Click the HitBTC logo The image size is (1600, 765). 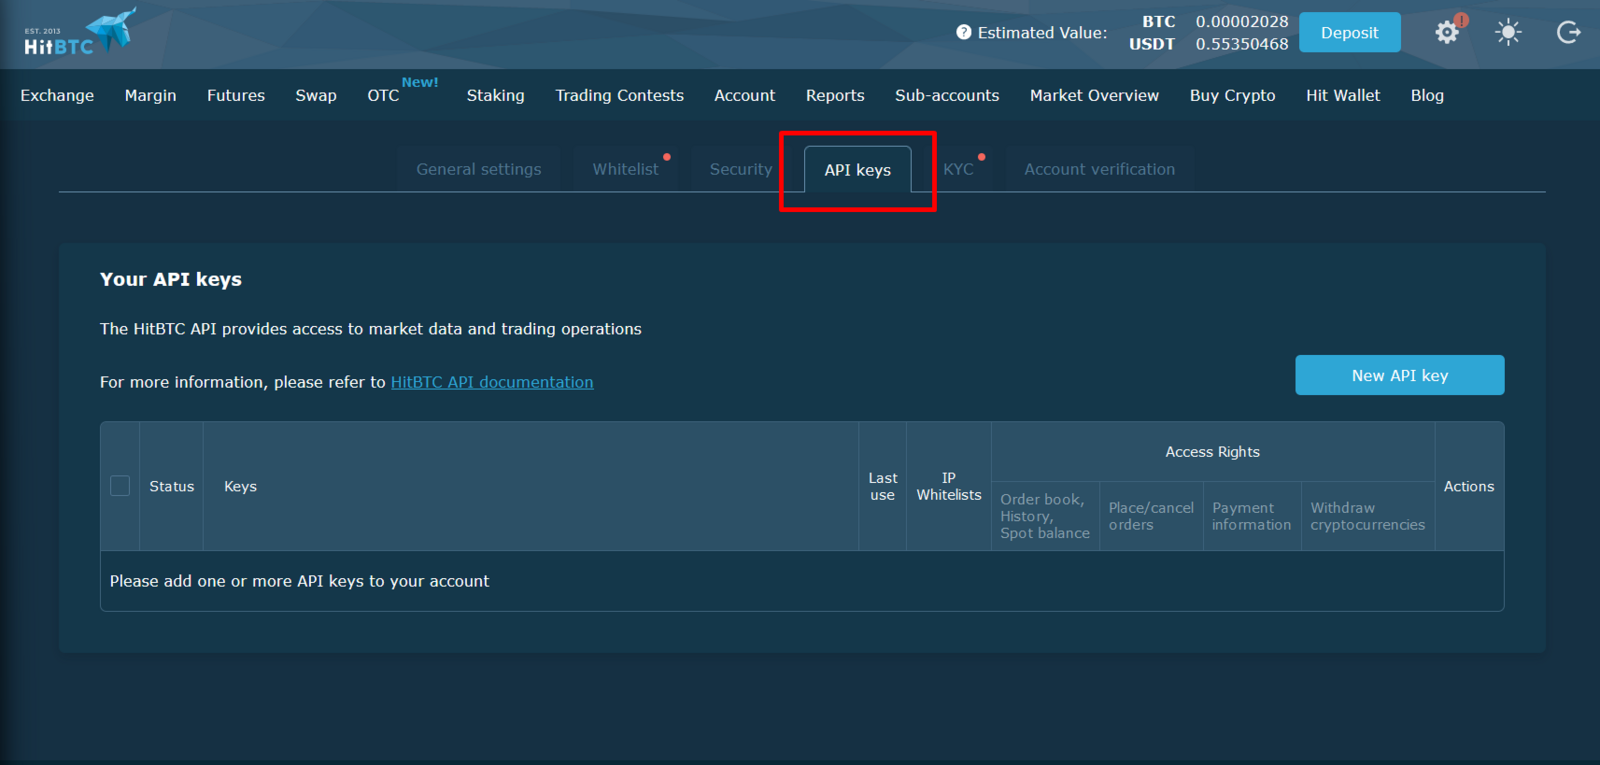pos(79,32)
